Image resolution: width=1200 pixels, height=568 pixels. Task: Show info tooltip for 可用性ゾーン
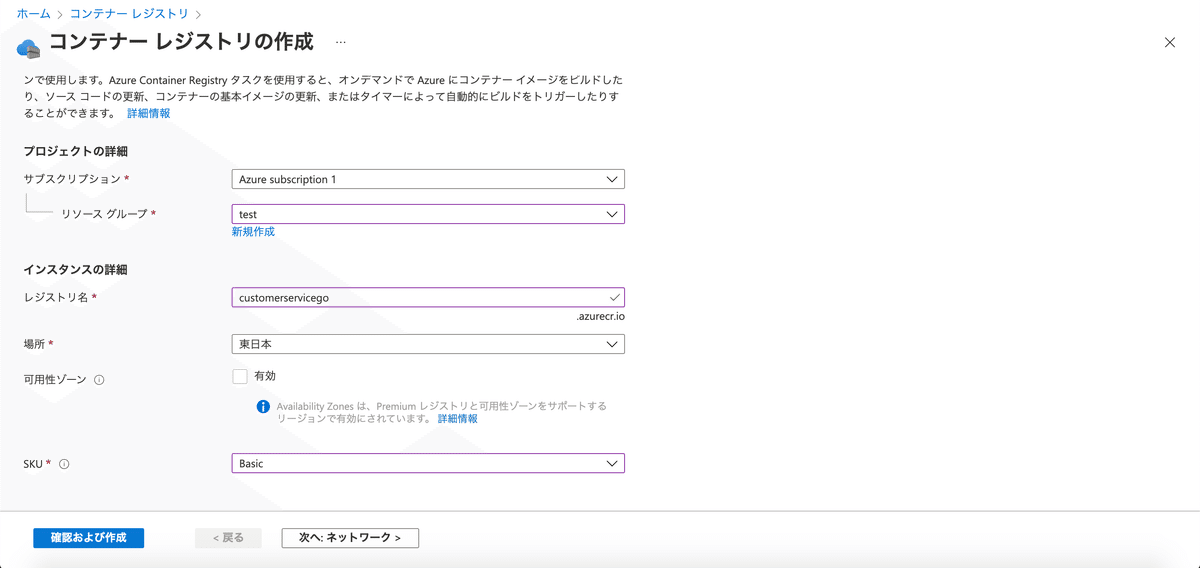99,380
